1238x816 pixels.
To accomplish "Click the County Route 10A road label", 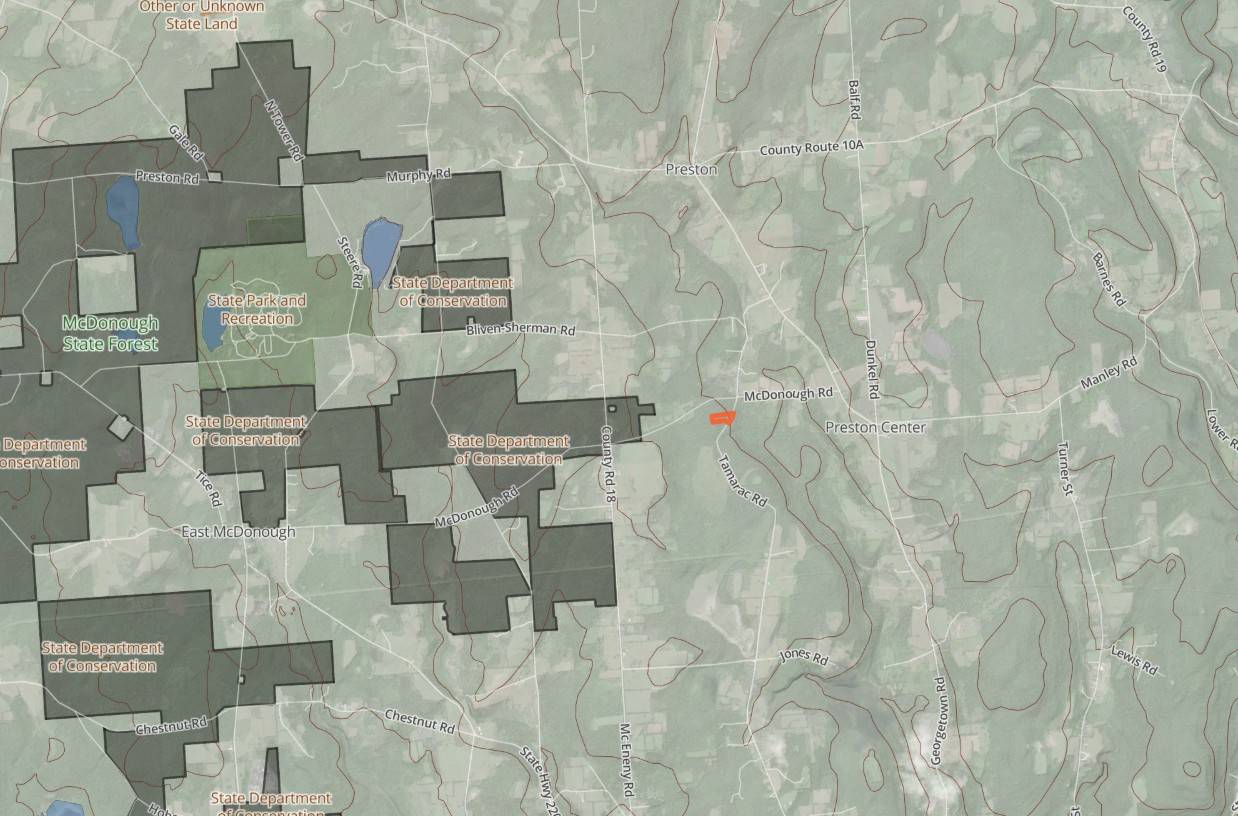I will click(x=810, y=148).
